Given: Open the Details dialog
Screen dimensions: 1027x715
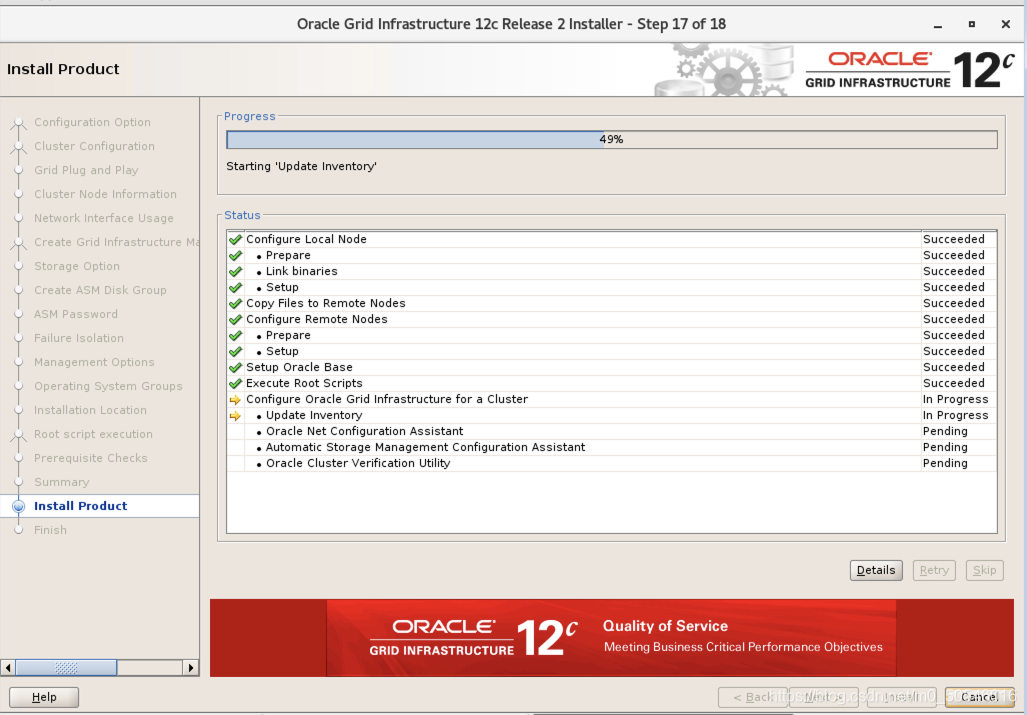Looking at the screenshot, I should (876, 570).
